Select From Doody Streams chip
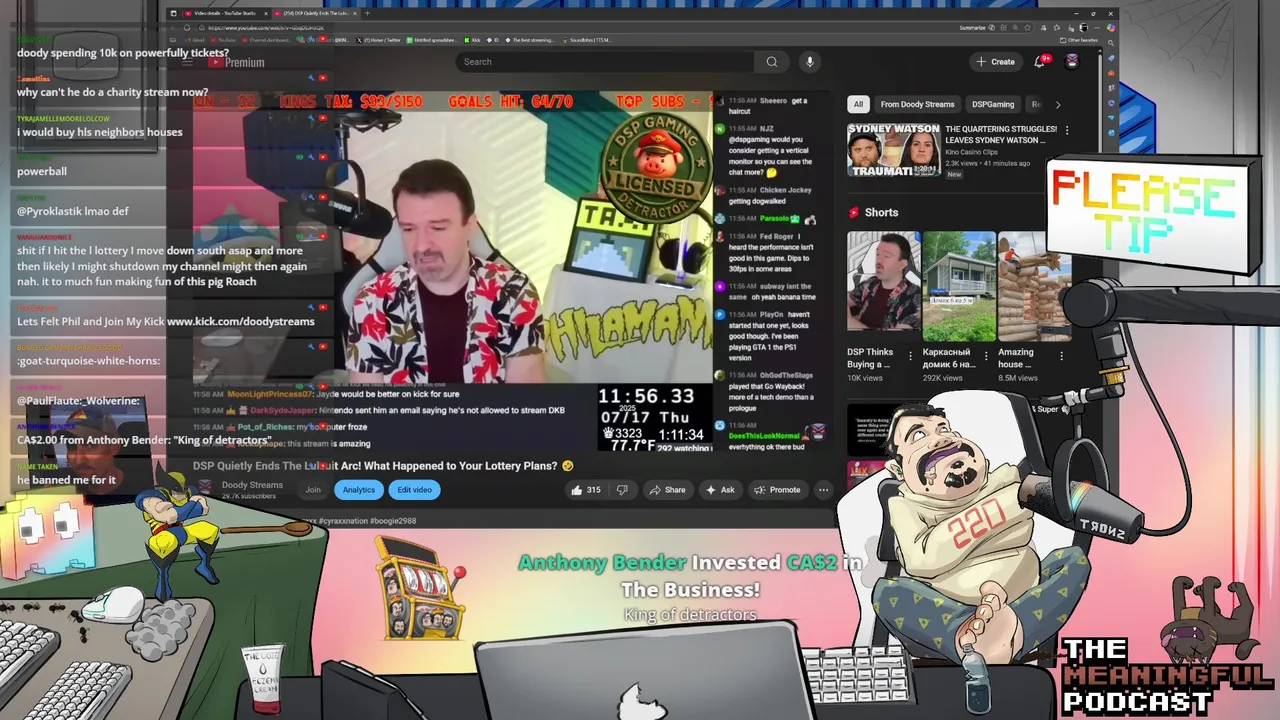 coord(917,104)
